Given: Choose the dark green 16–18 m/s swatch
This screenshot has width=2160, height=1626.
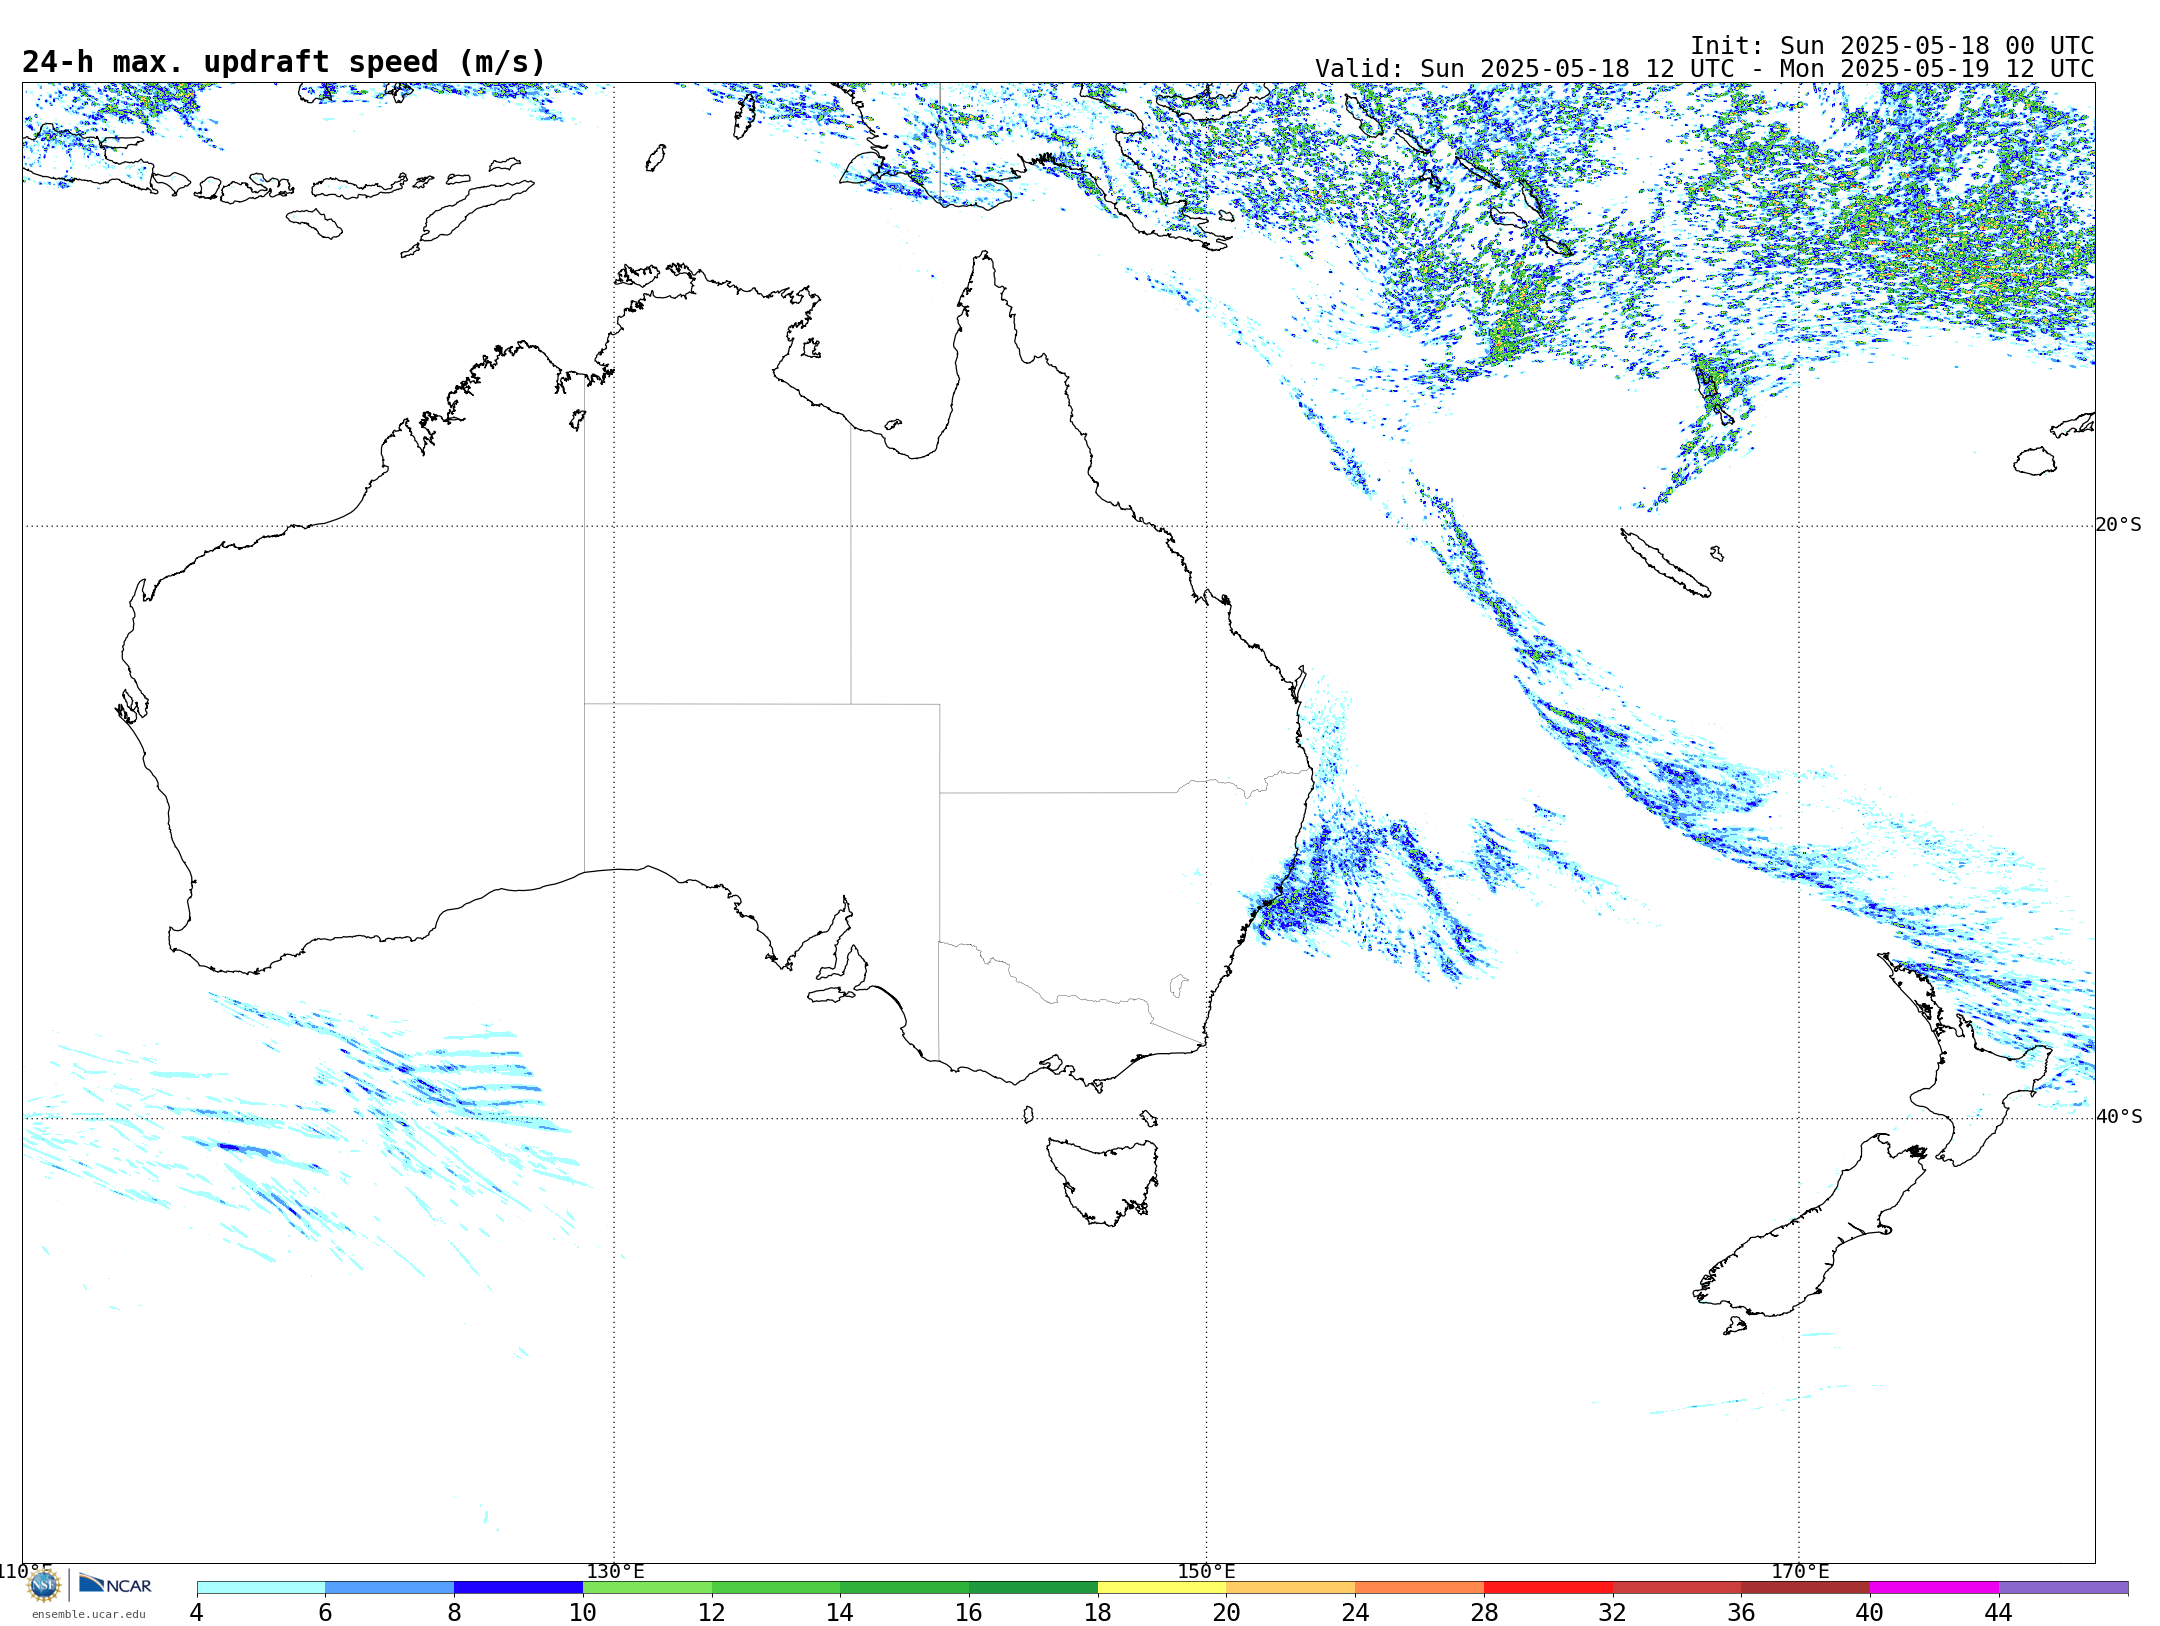Looking at the screenshot, I should (x=1033, y=1588).
